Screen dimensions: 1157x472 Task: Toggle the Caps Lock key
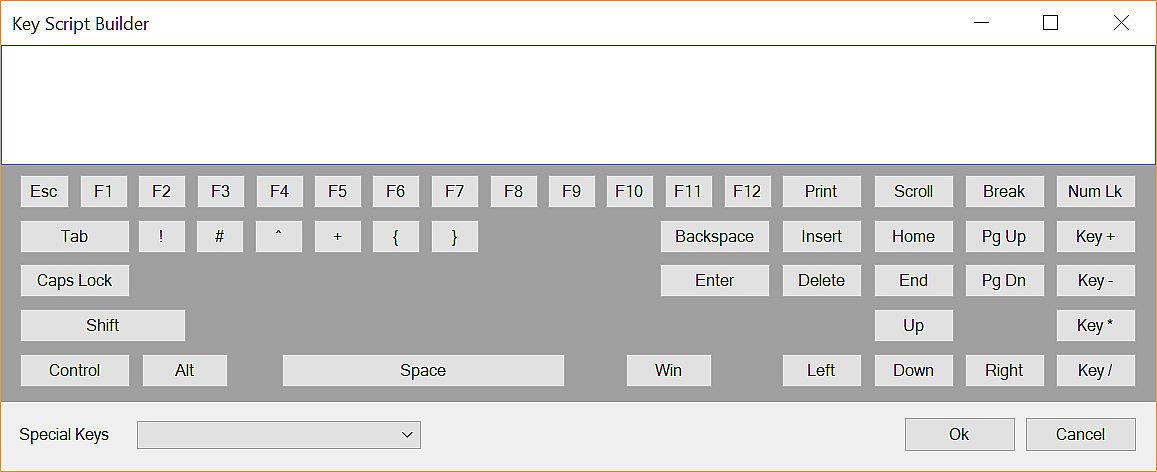pos(75,281)
